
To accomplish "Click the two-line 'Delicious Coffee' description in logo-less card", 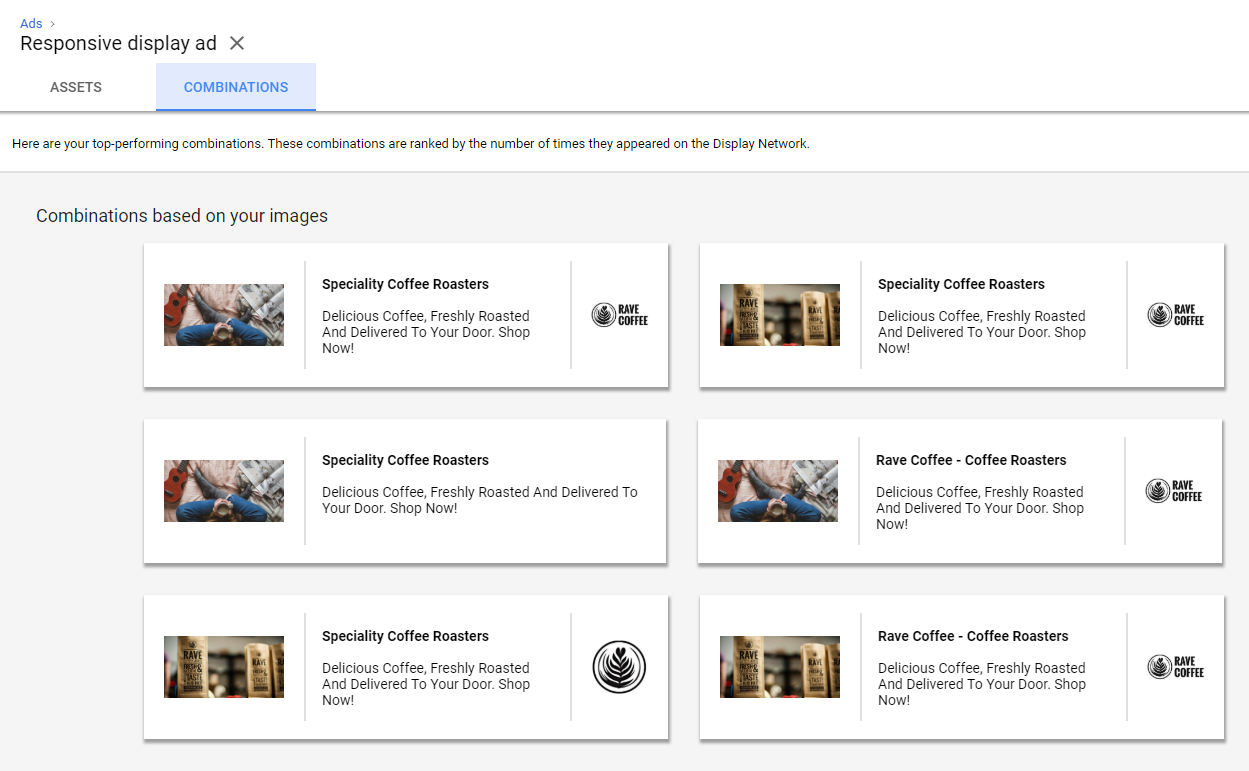I will tap(480, 500).
